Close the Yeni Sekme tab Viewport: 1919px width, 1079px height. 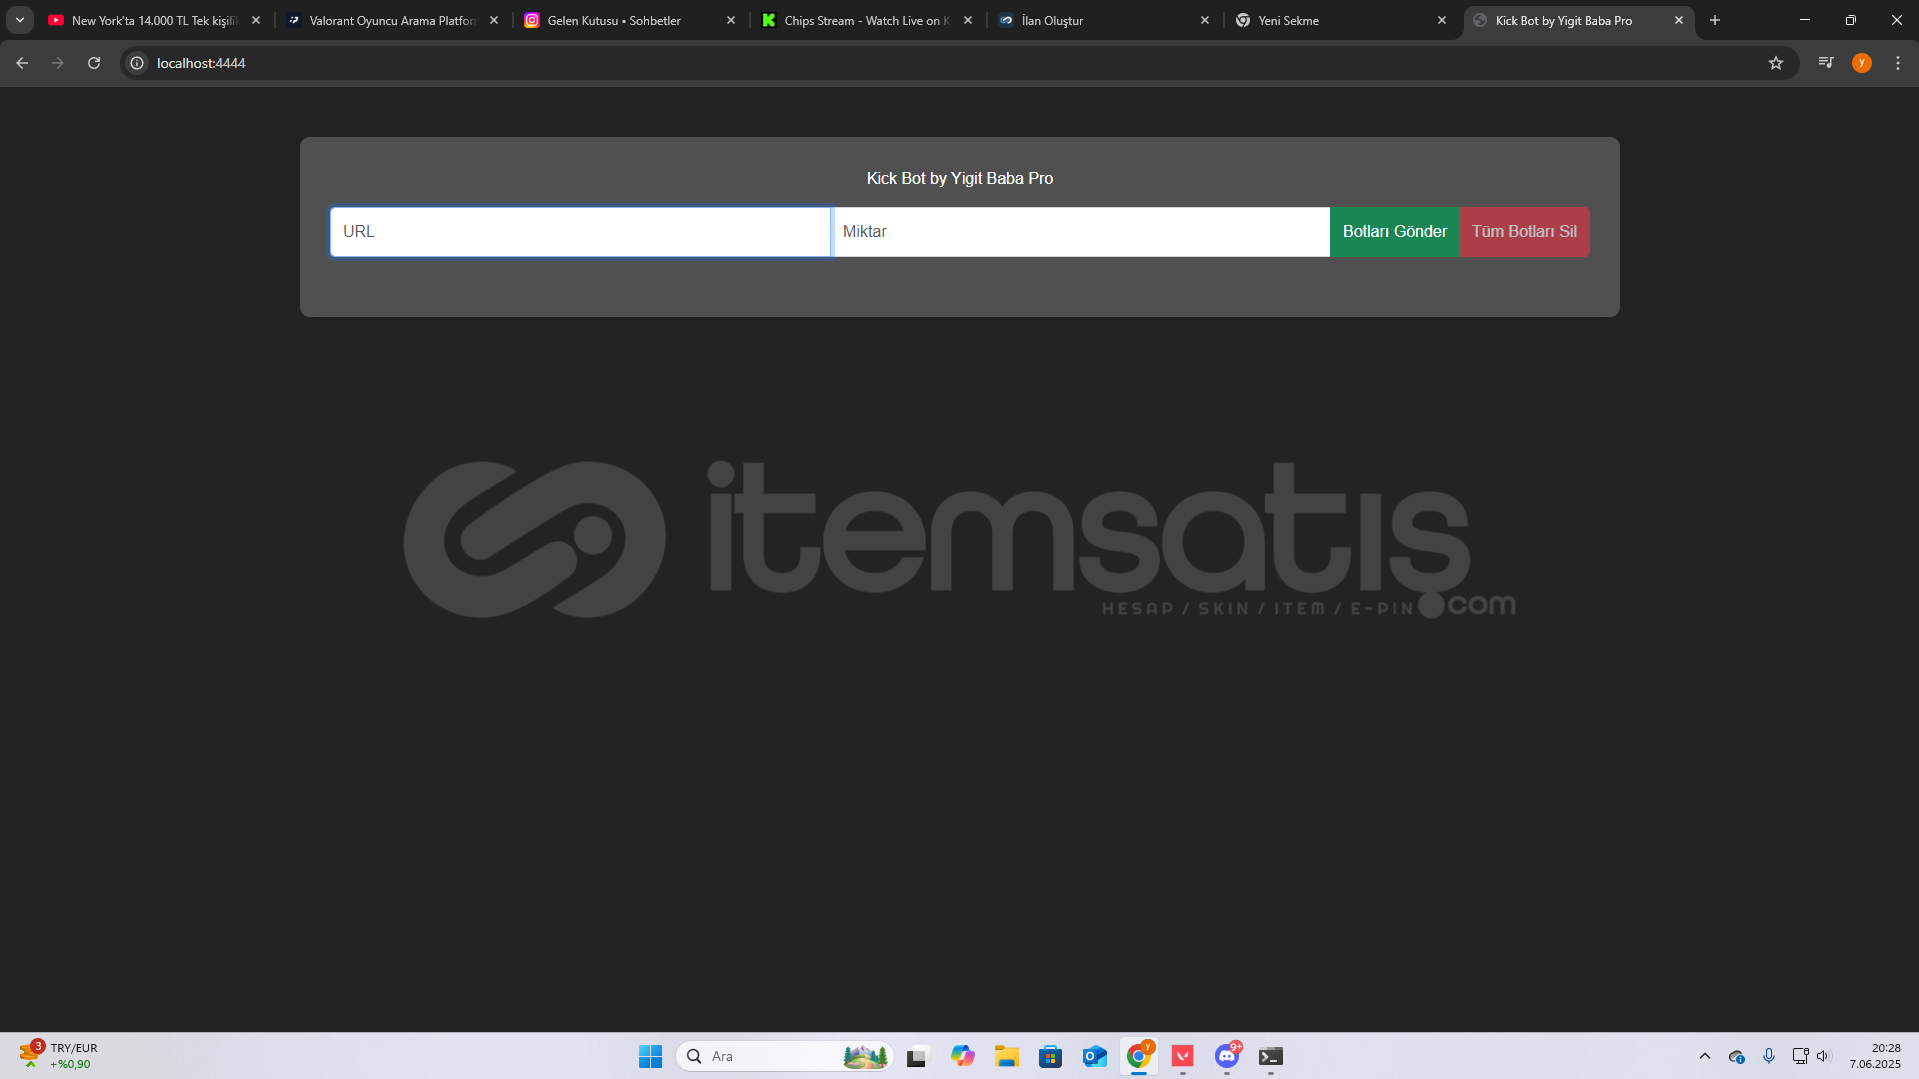coord(1441,20)
